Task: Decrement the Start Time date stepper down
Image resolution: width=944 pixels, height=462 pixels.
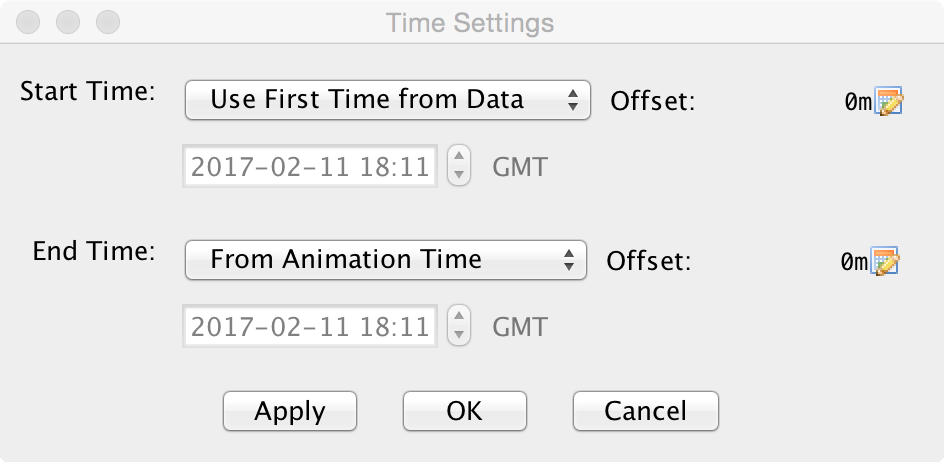Action: (x=458, y=175)
